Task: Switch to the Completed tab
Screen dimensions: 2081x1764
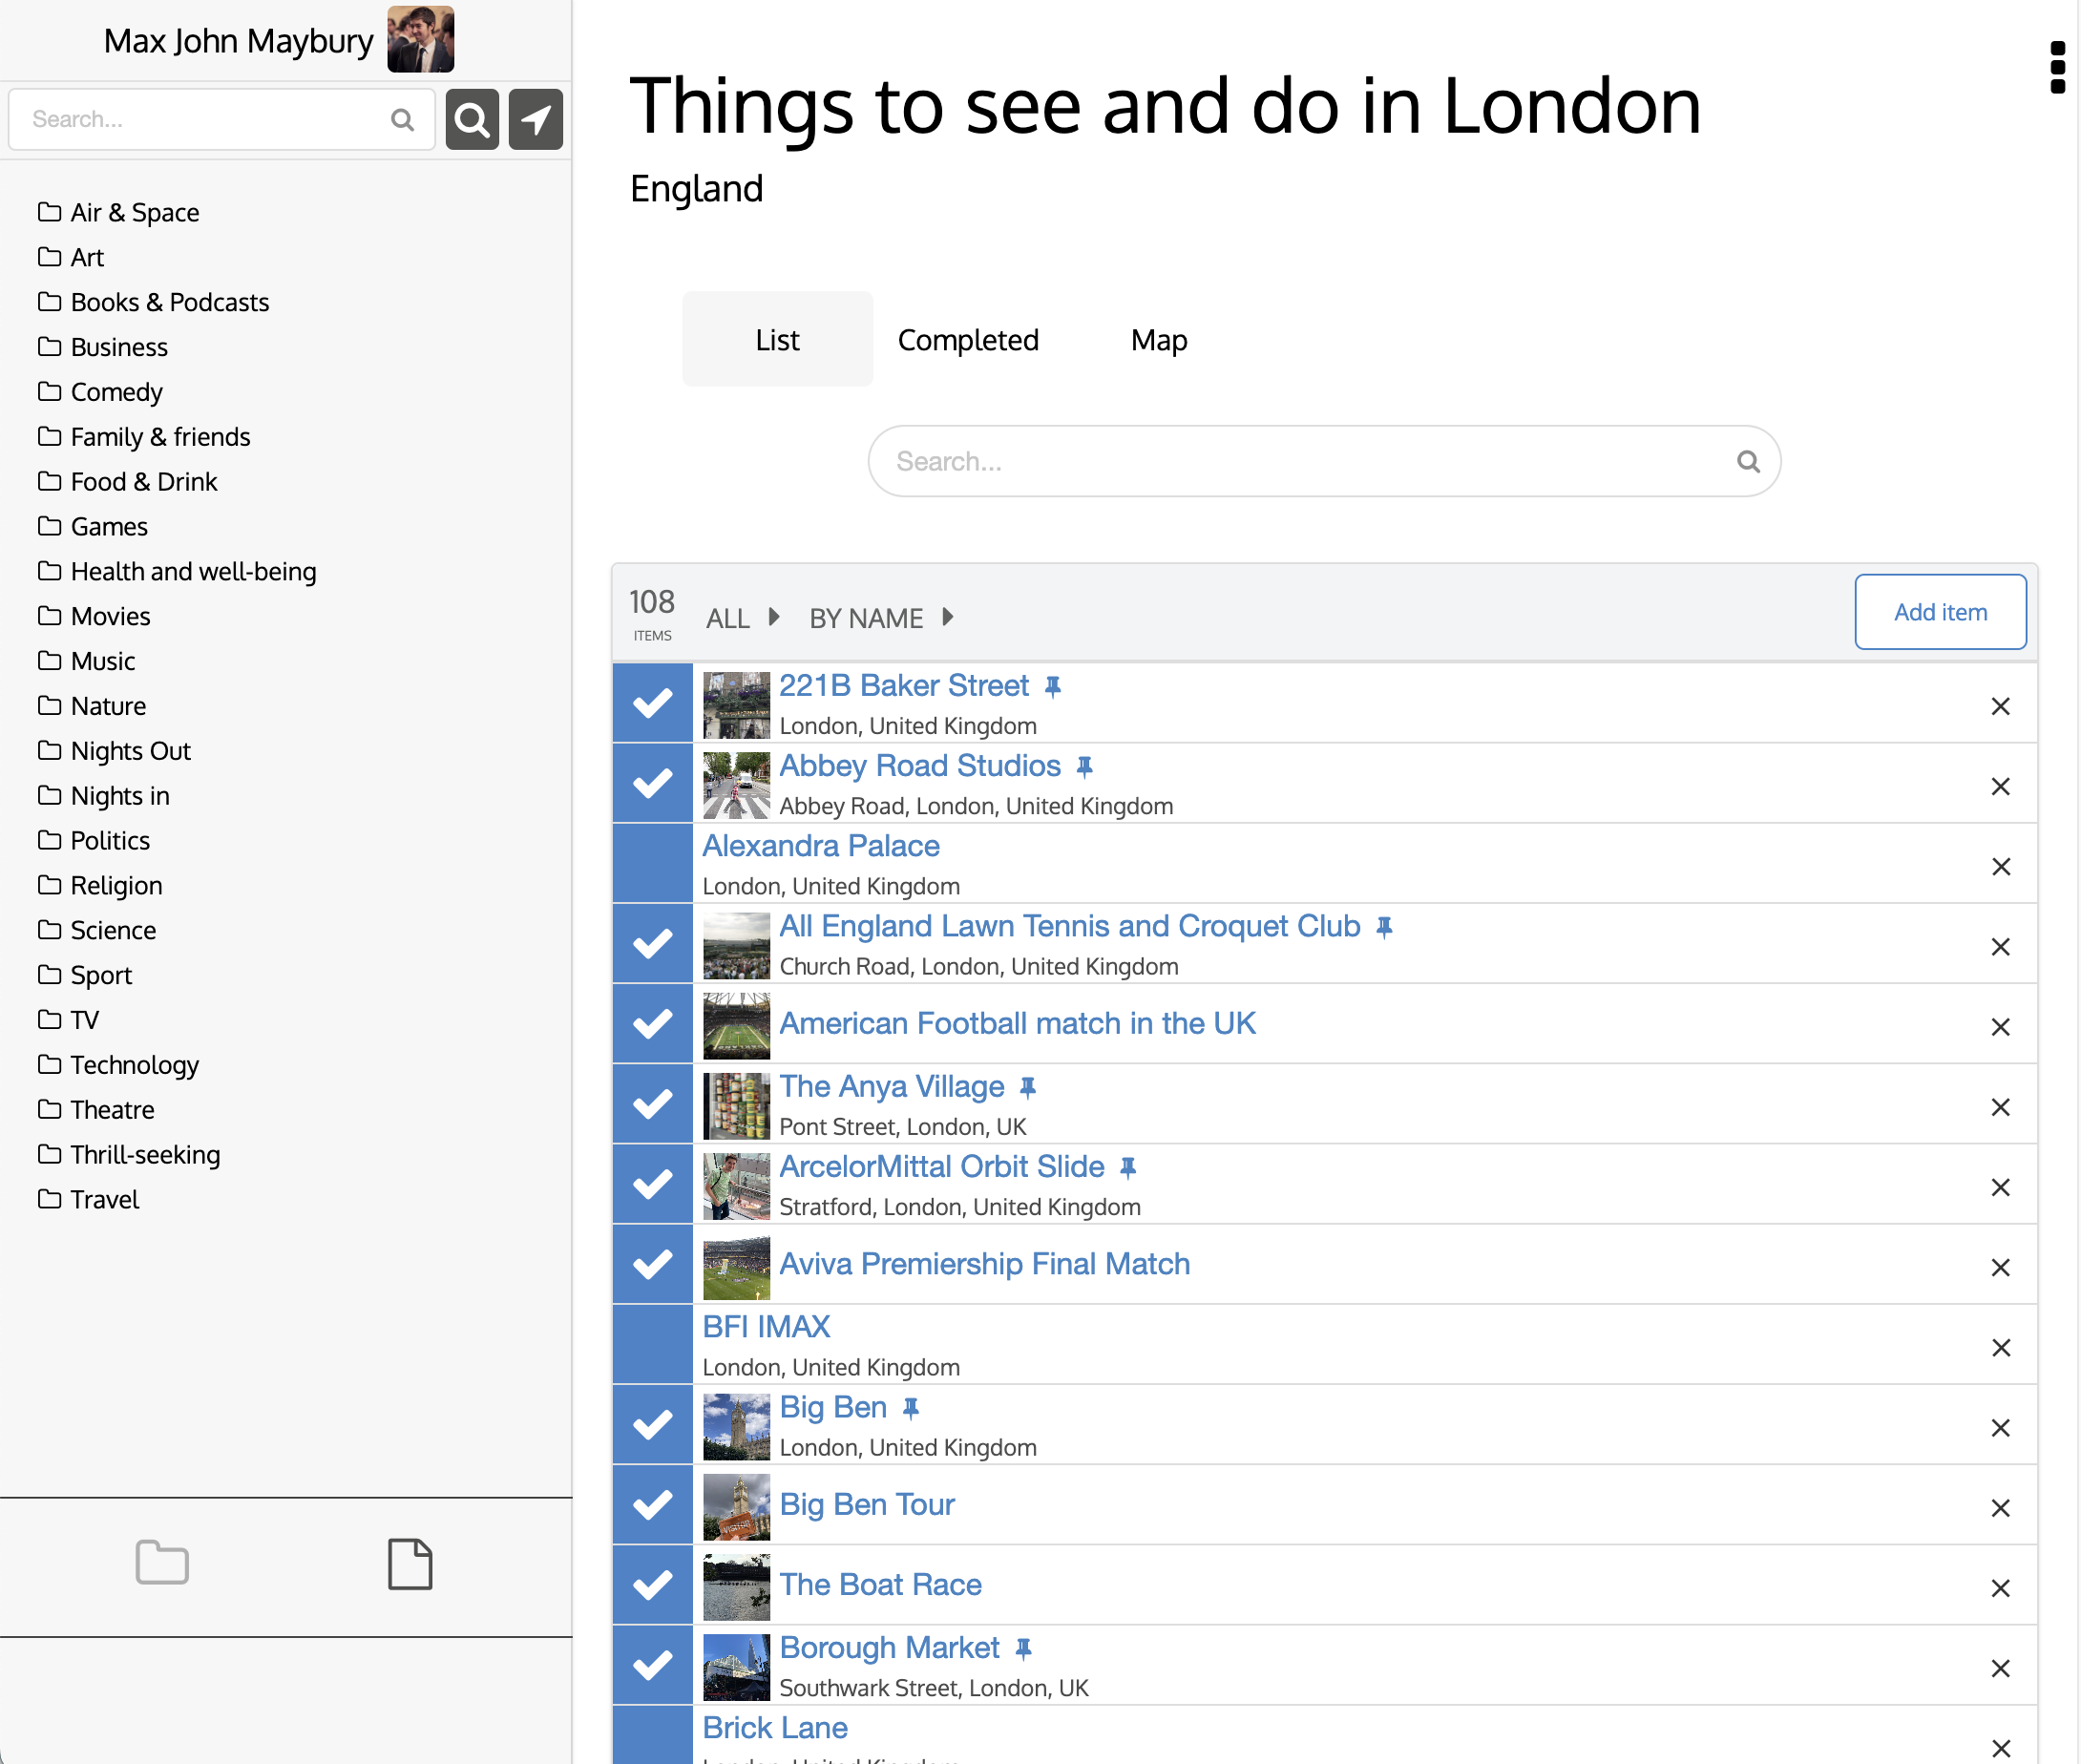Action: [x=968, y=340]
